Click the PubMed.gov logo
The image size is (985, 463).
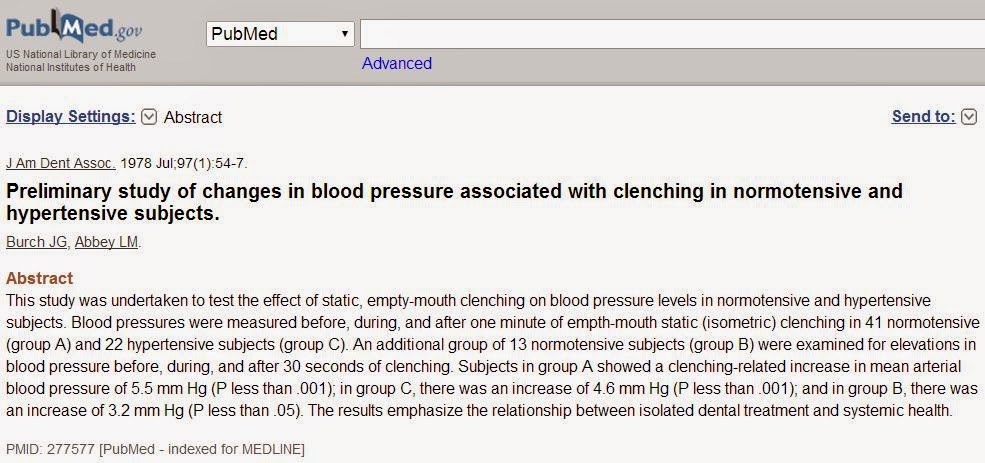[74, 28]
